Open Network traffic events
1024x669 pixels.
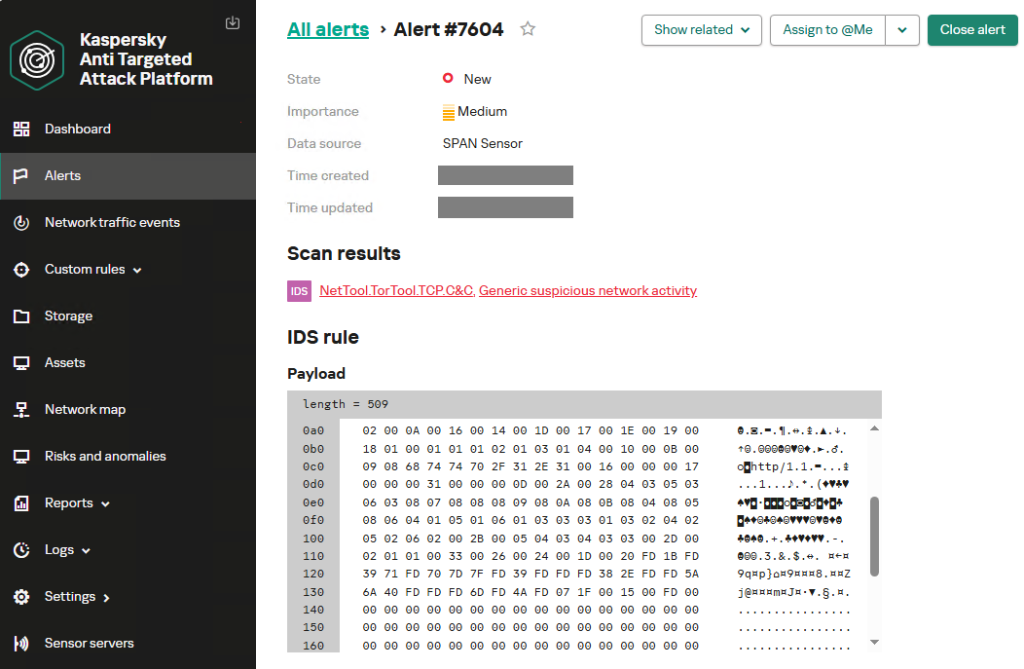pyautogui.click(x=112, y=223)
